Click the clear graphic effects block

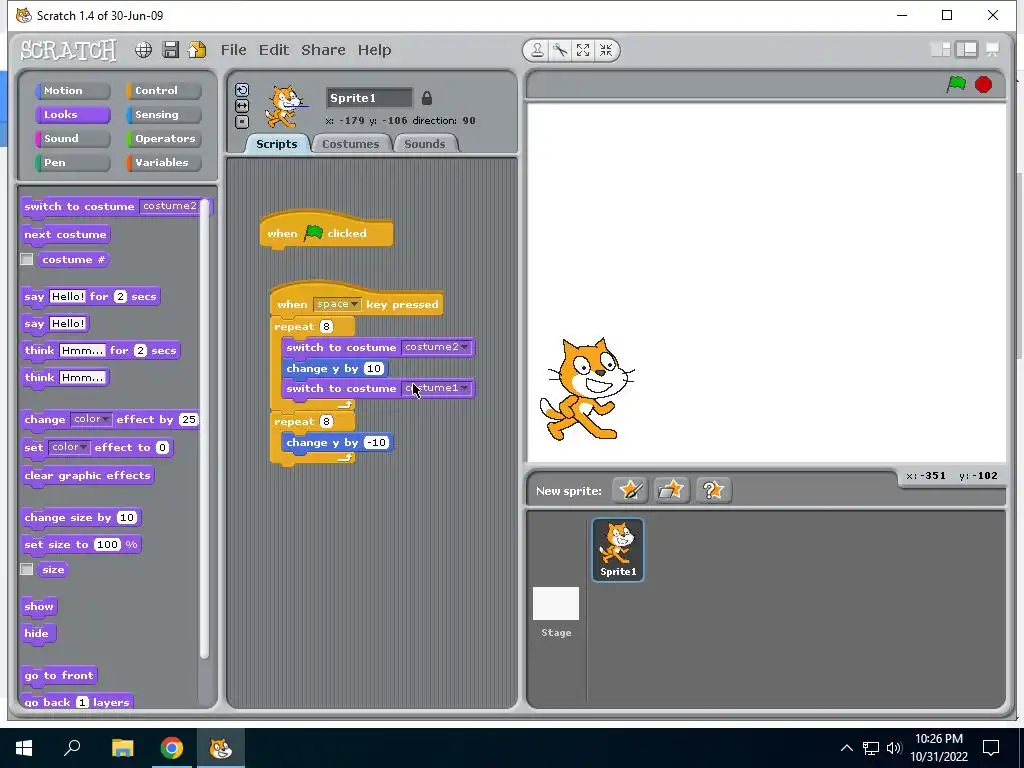tap(88, 475)
